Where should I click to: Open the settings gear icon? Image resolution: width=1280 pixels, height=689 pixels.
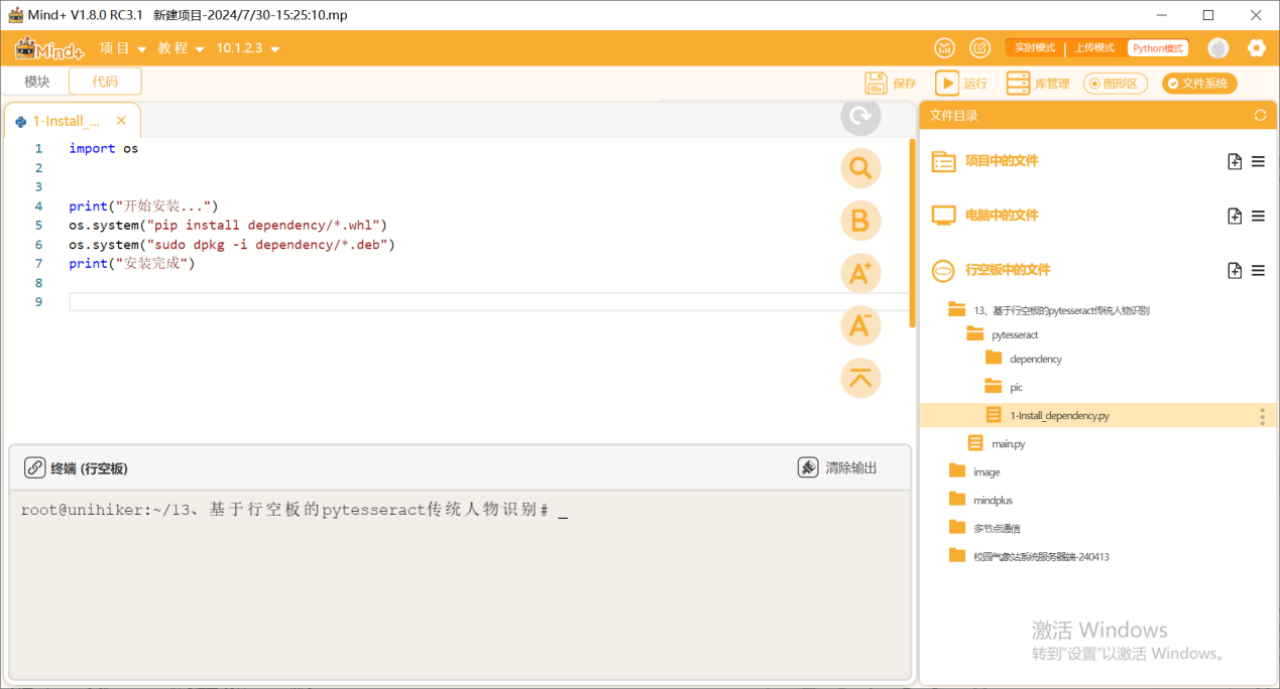coord(1256,48)
